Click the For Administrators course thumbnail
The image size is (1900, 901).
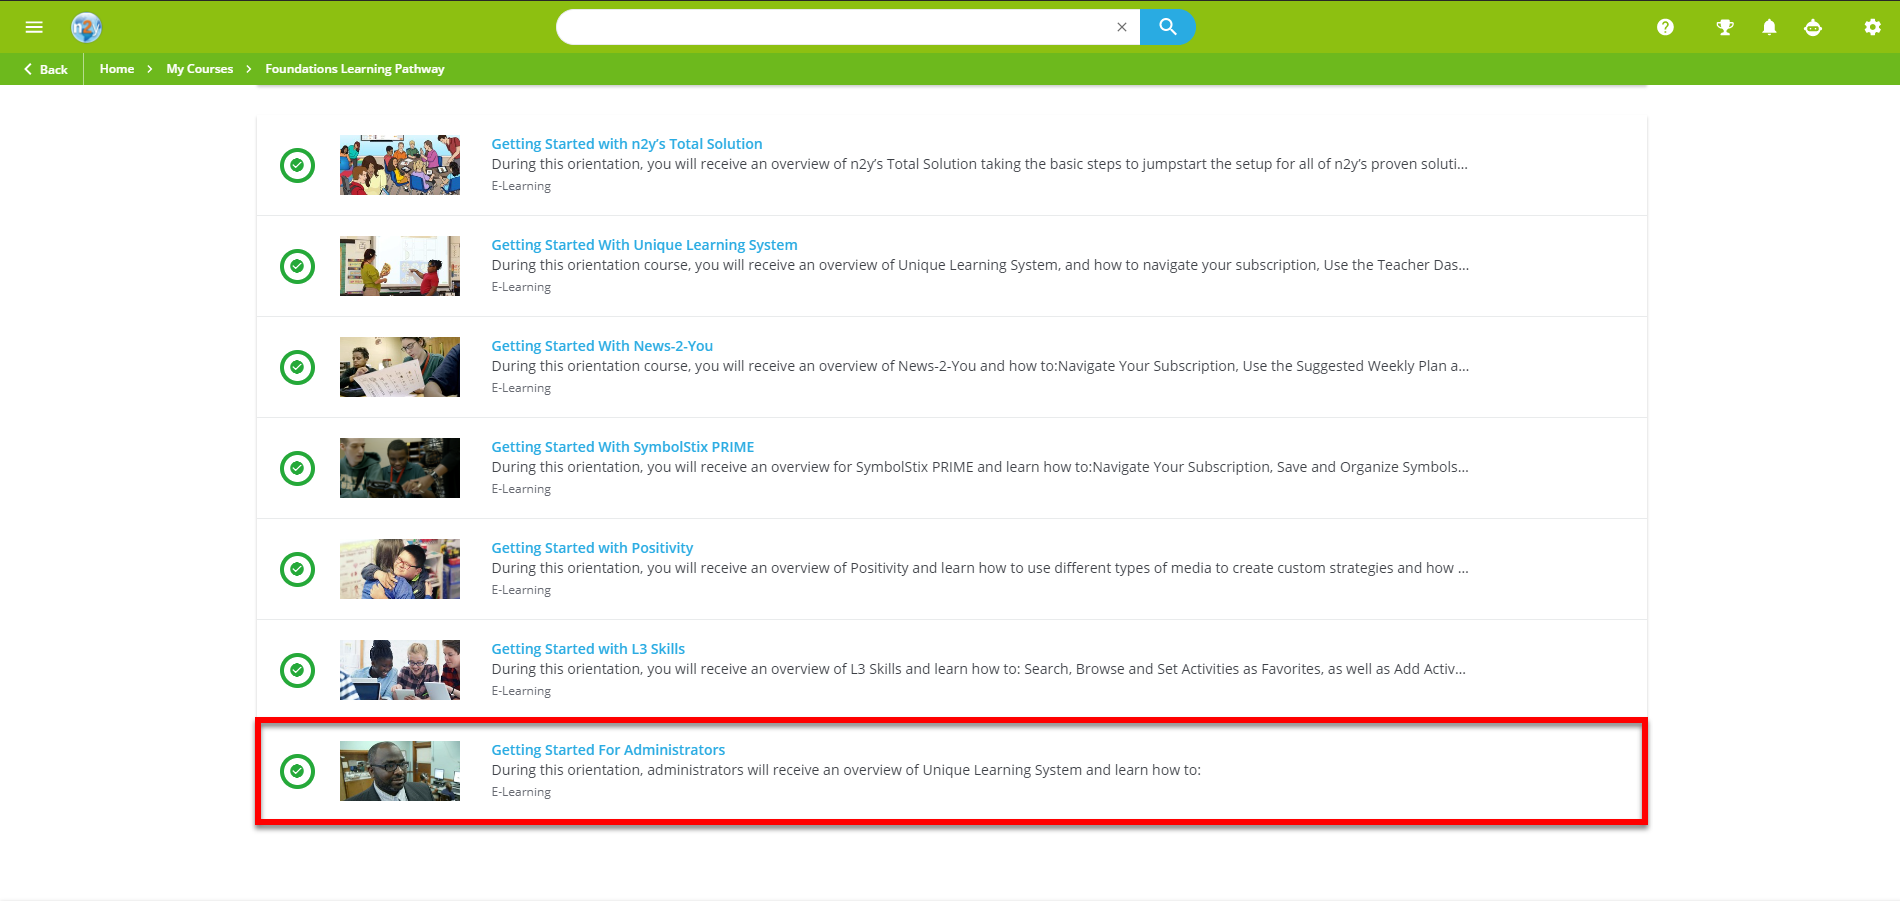pos(400,771)
